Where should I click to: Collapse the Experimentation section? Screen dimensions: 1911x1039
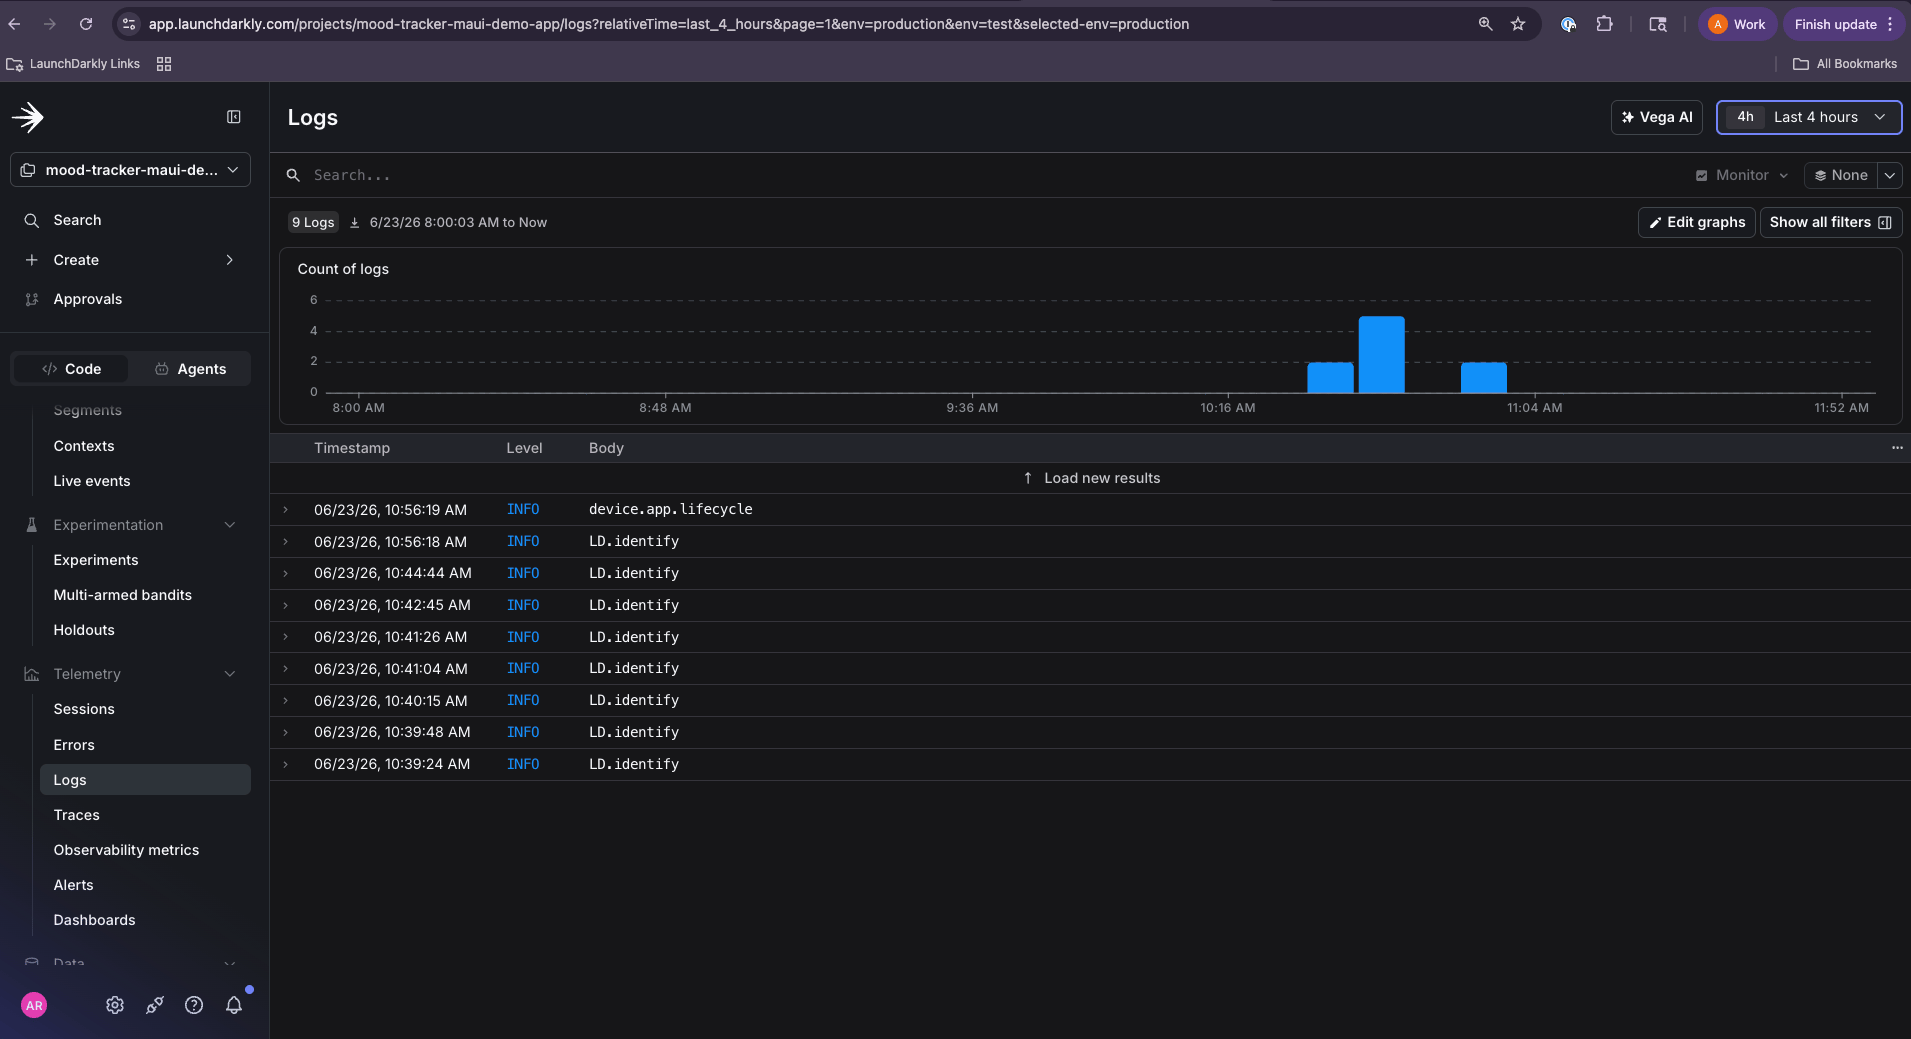click(230, 525)
